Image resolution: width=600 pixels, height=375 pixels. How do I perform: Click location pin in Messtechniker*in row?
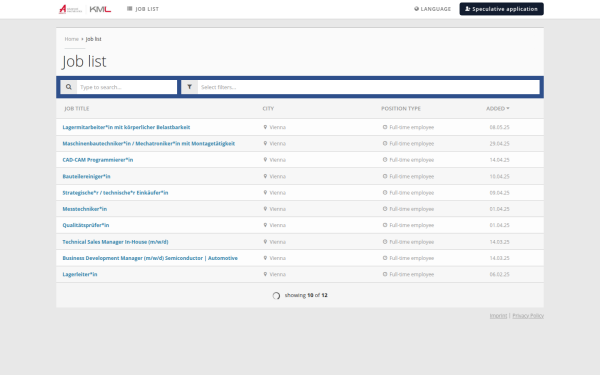pyautogui.click(x=265, y=209)
